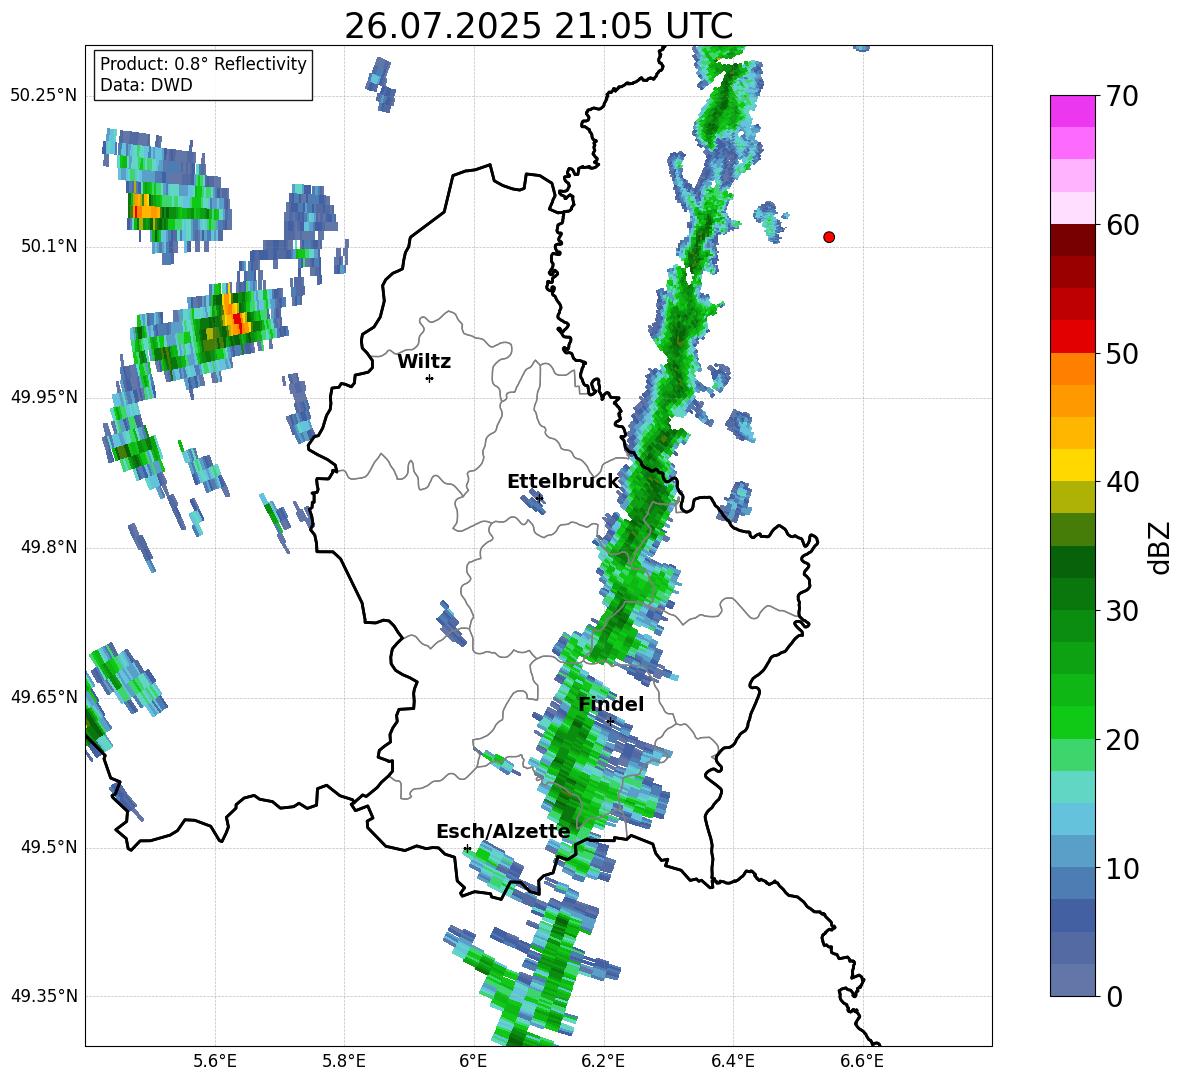This screenshot has height=1081, width=1184.
Task: Click the 6.4°E longitude label
Action: pyautogui.click(x=732, y=1061)
